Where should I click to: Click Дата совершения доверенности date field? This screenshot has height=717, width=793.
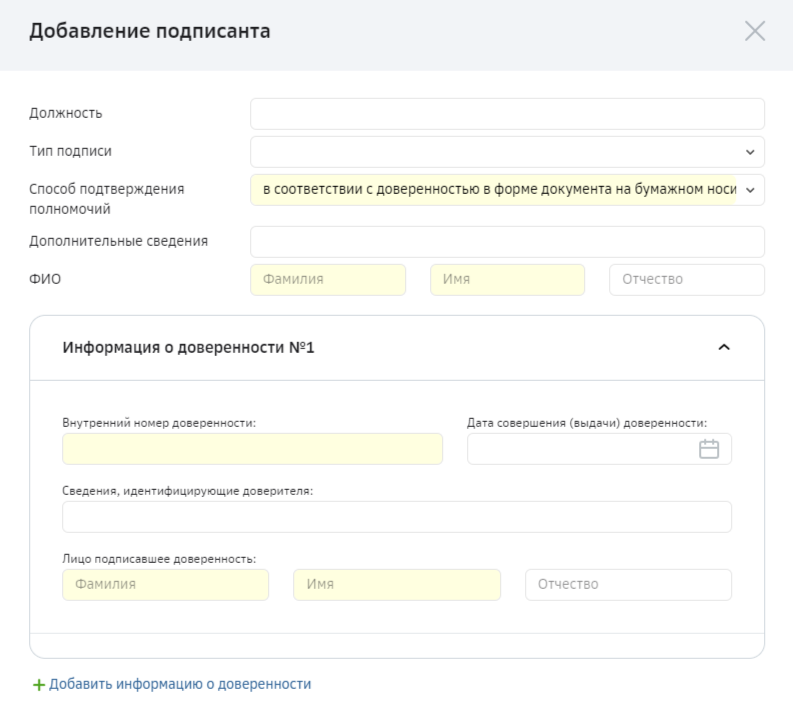[x=599, y=449]
